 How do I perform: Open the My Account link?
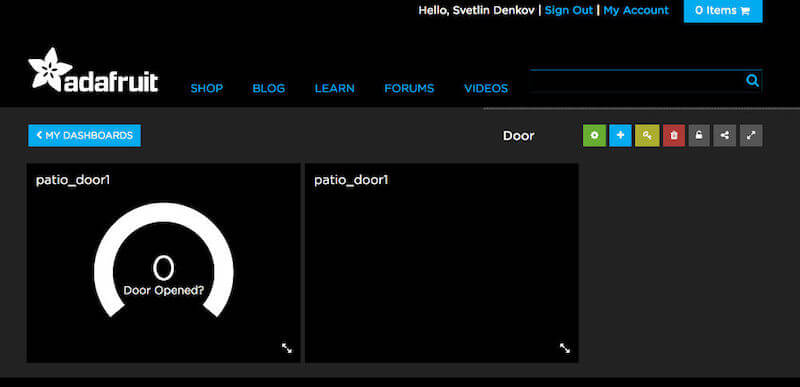(x=636, y=11)
